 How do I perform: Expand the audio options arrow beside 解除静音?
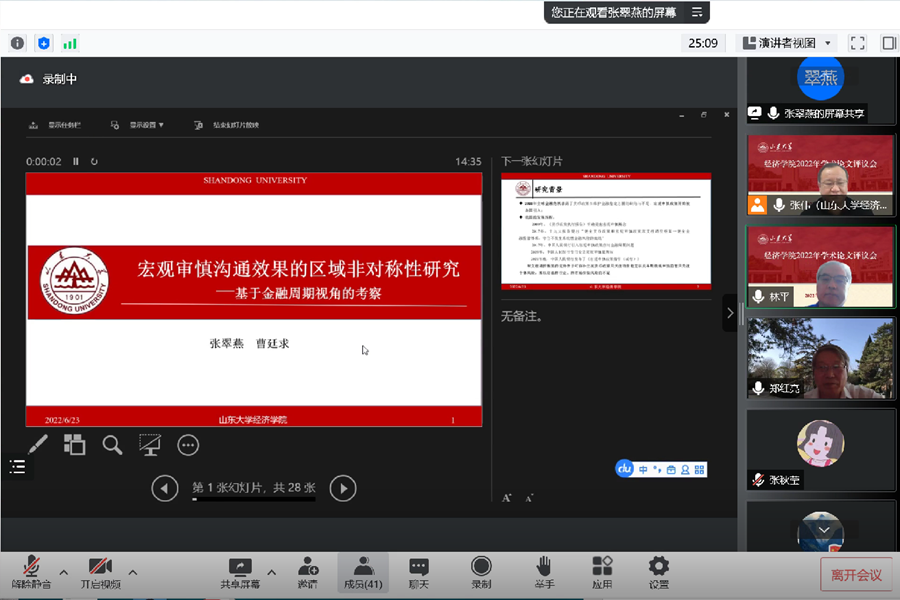pos(64,573)
